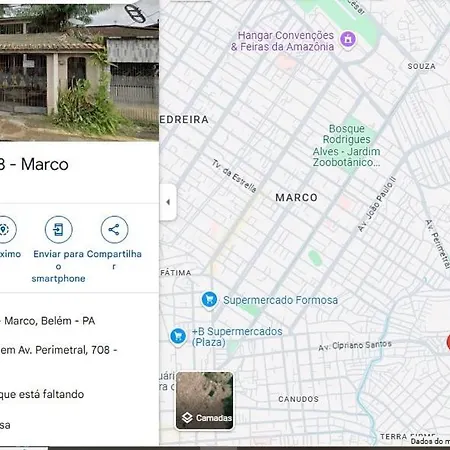Click the Supermercado Formosa text label

coord(280,300)
